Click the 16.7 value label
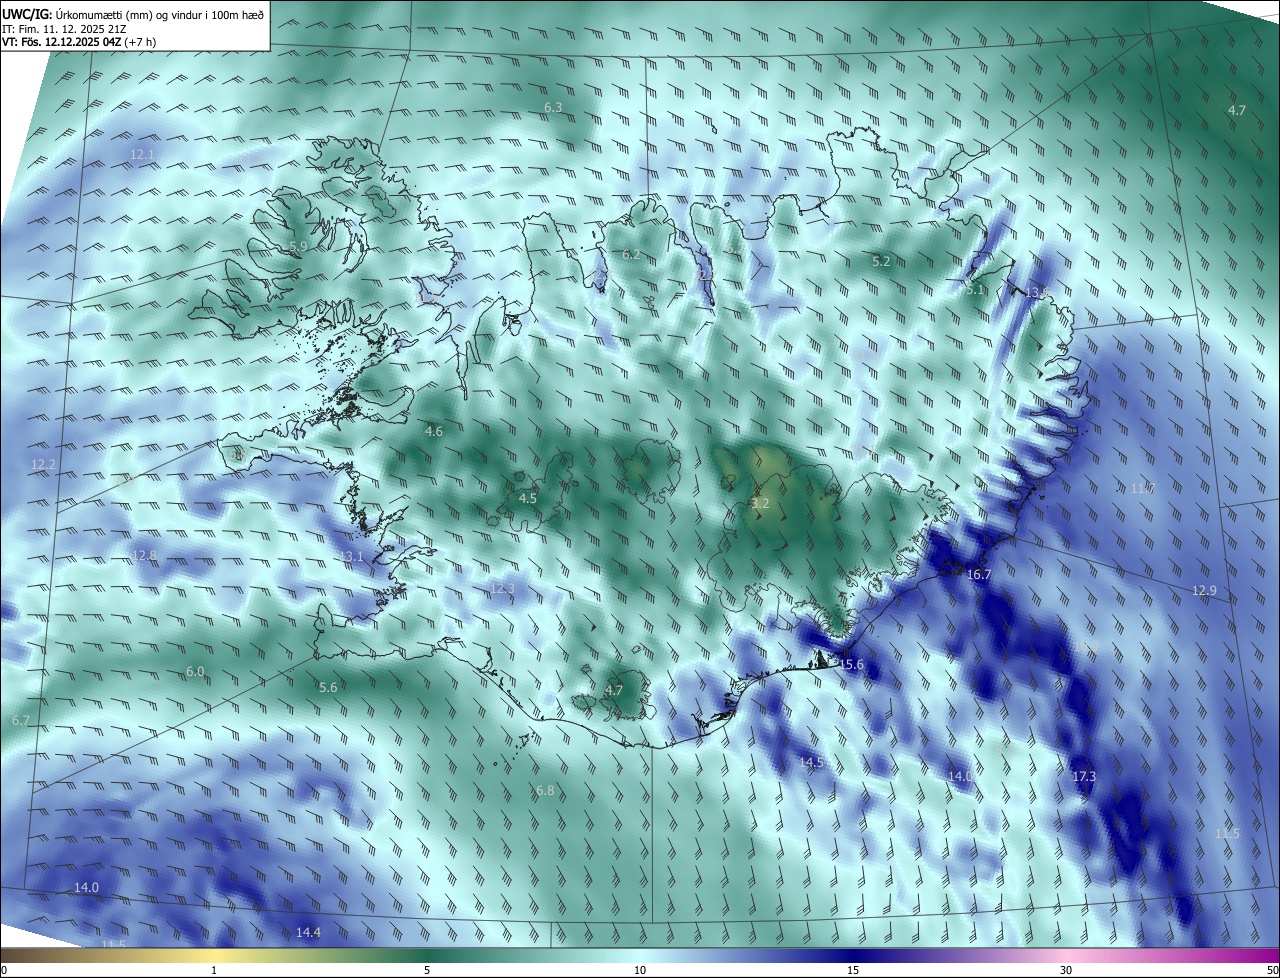The width and height of the screenshot is (1280, 978). click(979, 575)
